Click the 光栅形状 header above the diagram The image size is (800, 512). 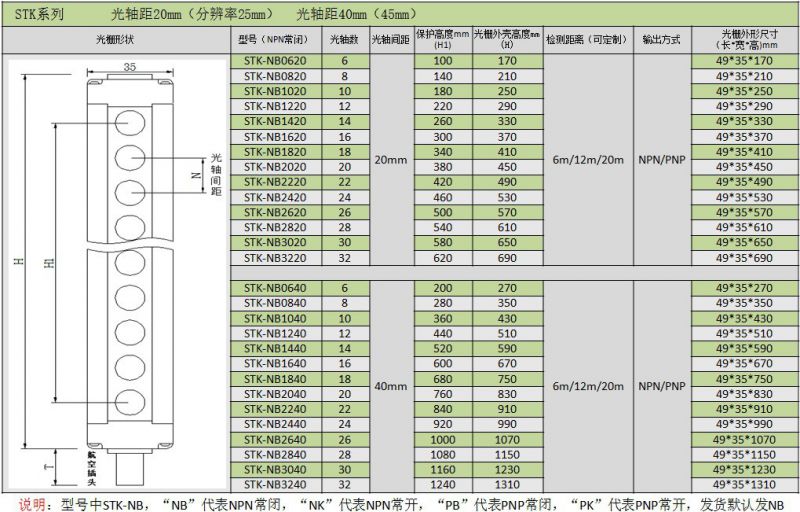click(x=115, y=39)
